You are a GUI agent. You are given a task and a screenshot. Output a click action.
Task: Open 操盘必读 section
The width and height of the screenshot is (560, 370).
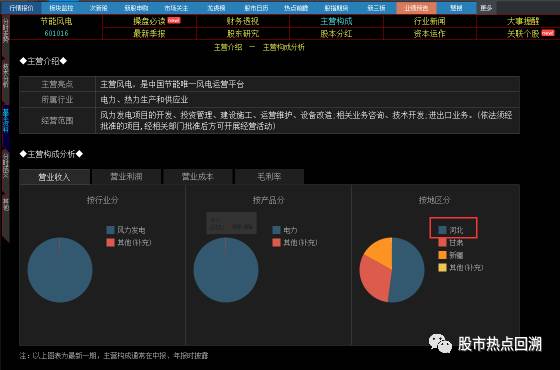point(149,21)
